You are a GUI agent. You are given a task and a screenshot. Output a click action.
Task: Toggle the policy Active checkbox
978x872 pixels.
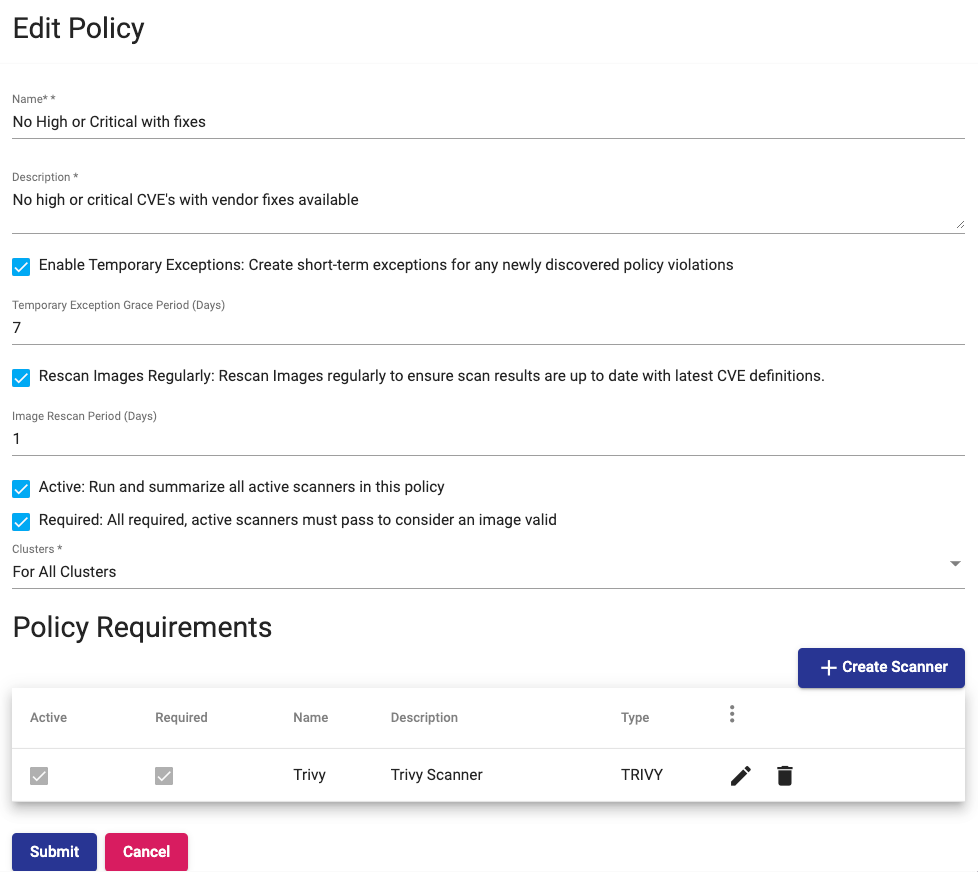(21, 489)
